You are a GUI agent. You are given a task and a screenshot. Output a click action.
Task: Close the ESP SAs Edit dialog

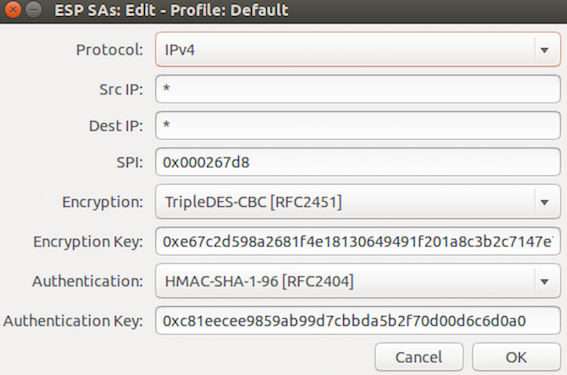[13, 10]
